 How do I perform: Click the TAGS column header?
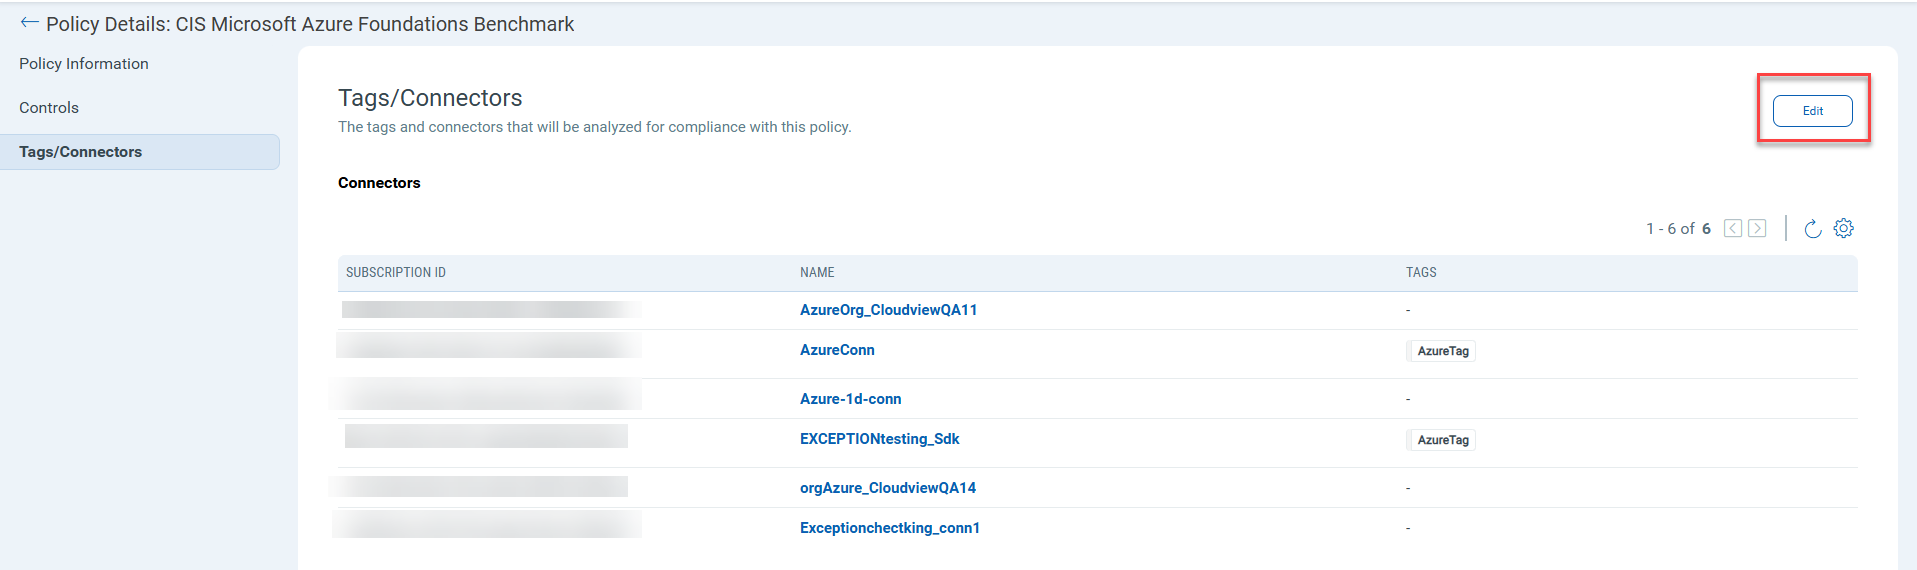(x=1421, y=272)
